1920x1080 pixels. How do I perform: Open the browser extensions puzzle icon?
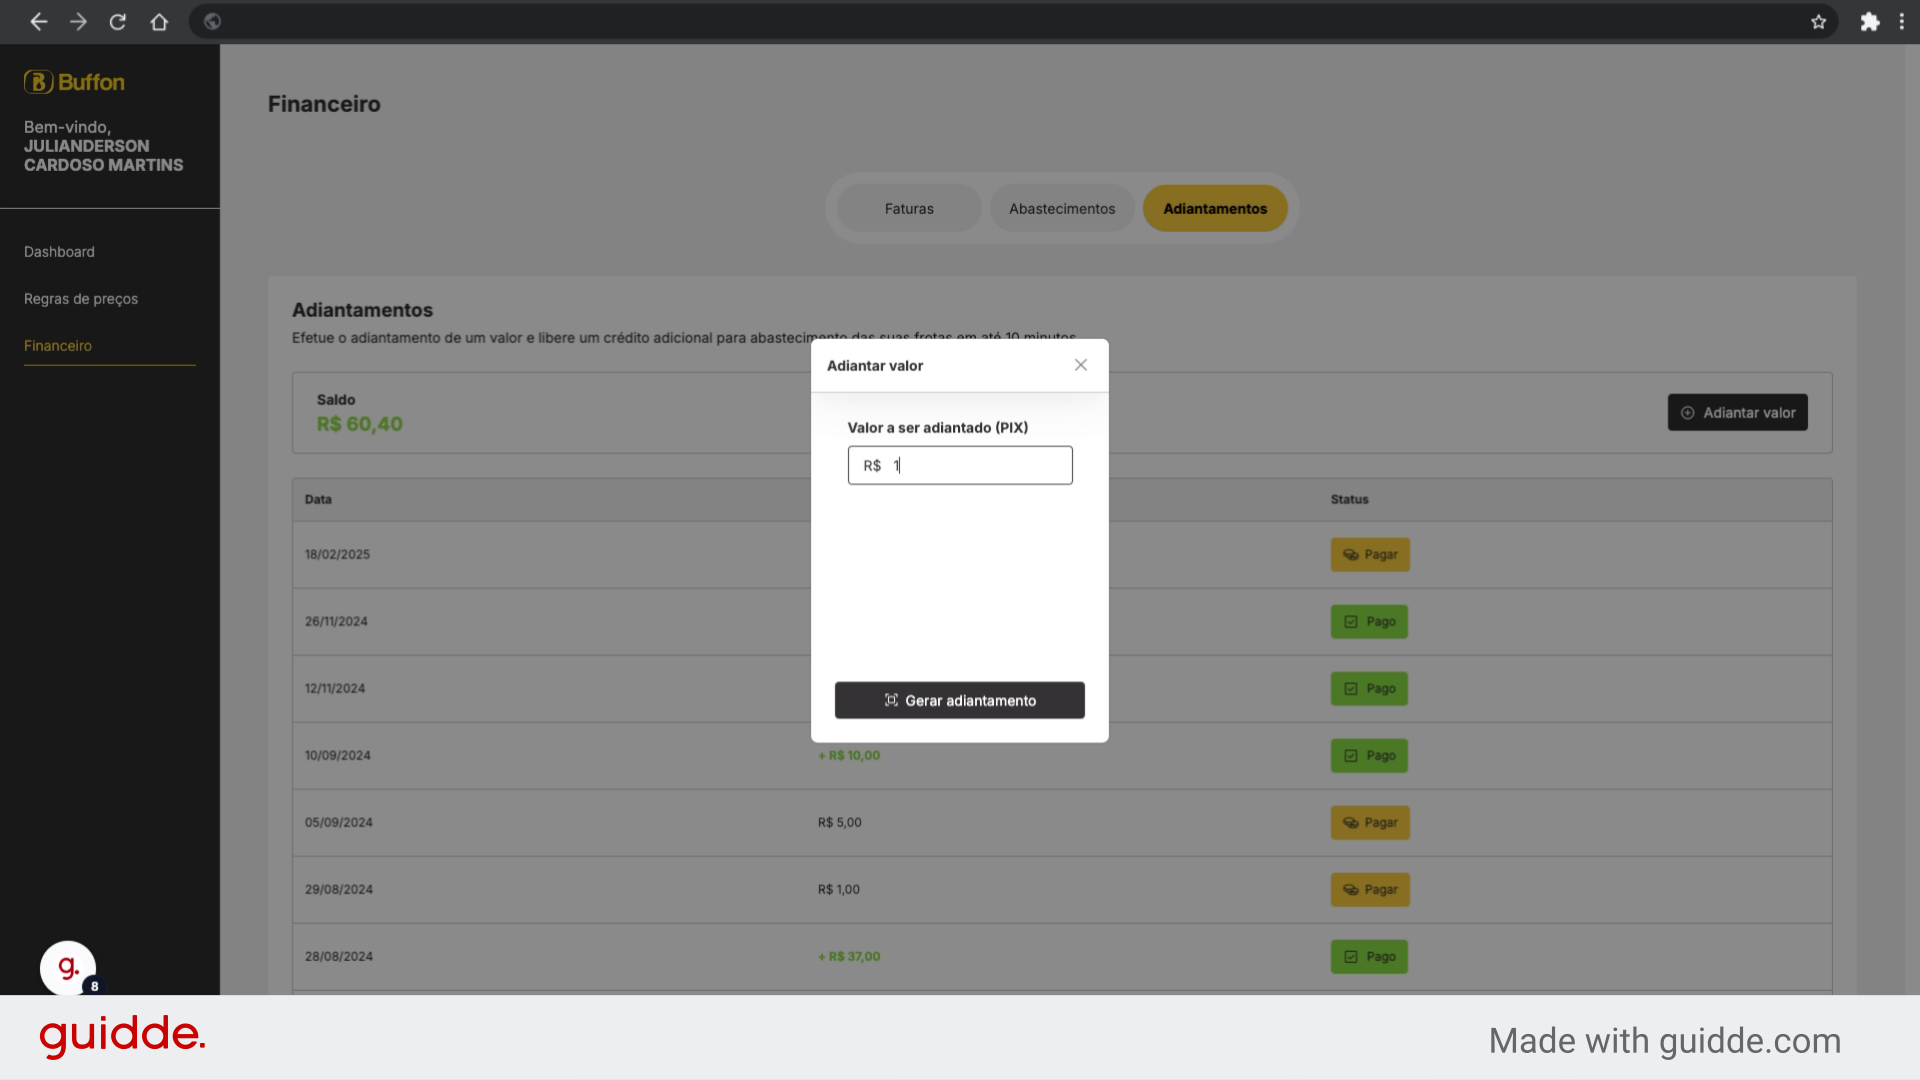click(1870, 21)
